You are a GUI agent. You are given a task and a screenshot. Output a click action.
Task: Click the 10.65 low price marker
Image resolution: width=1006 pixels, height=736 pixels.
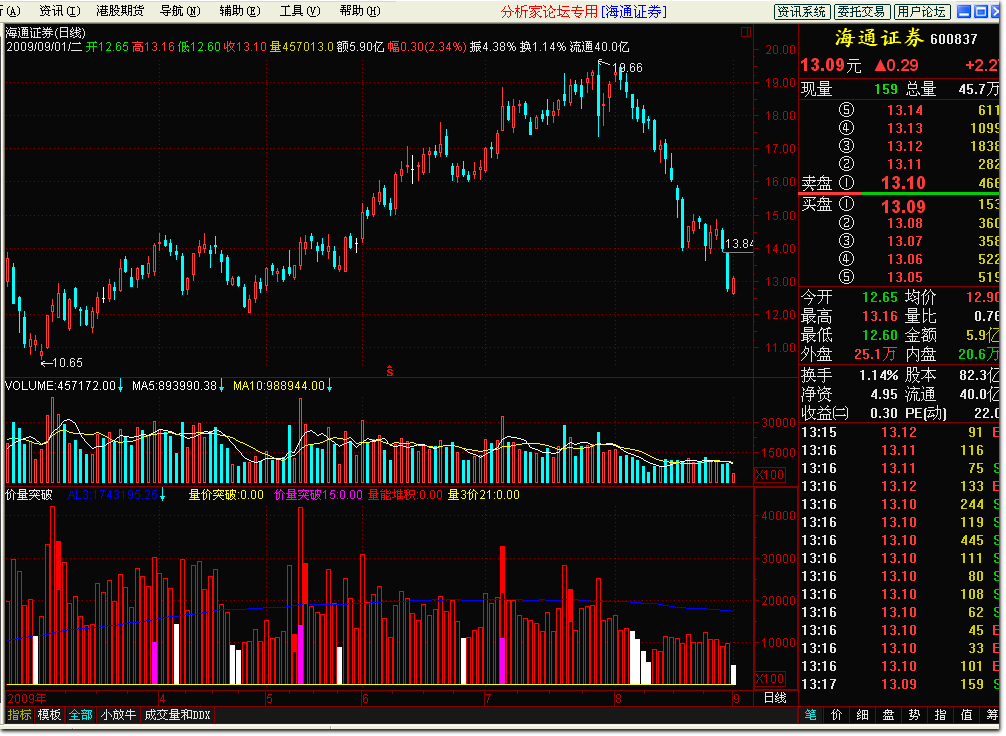point(67,363)
